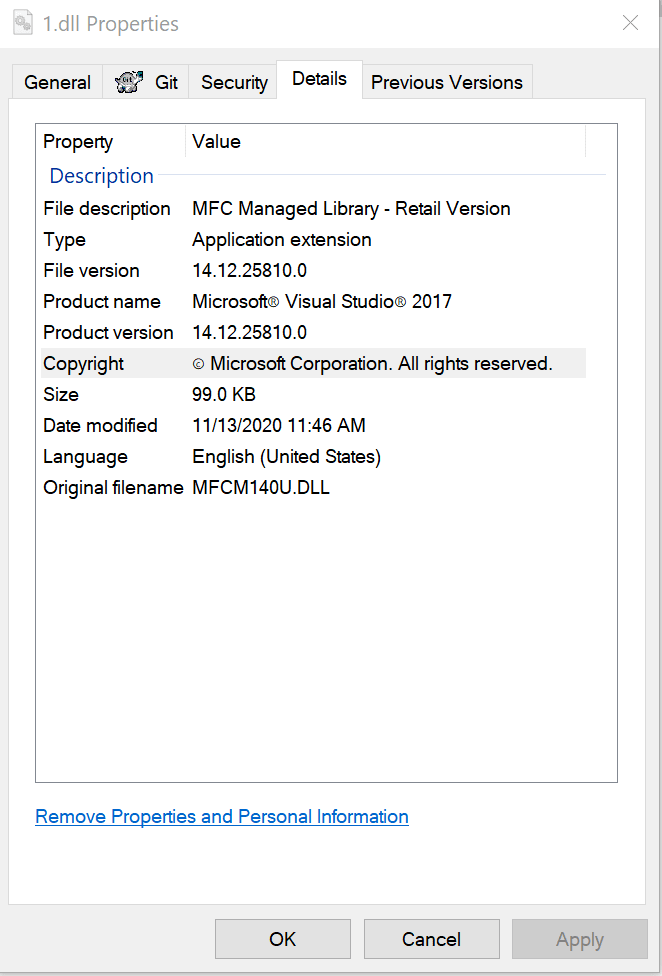Switch to the Security tab
Viewport: 662px width, 976px height.
point(234,83)
